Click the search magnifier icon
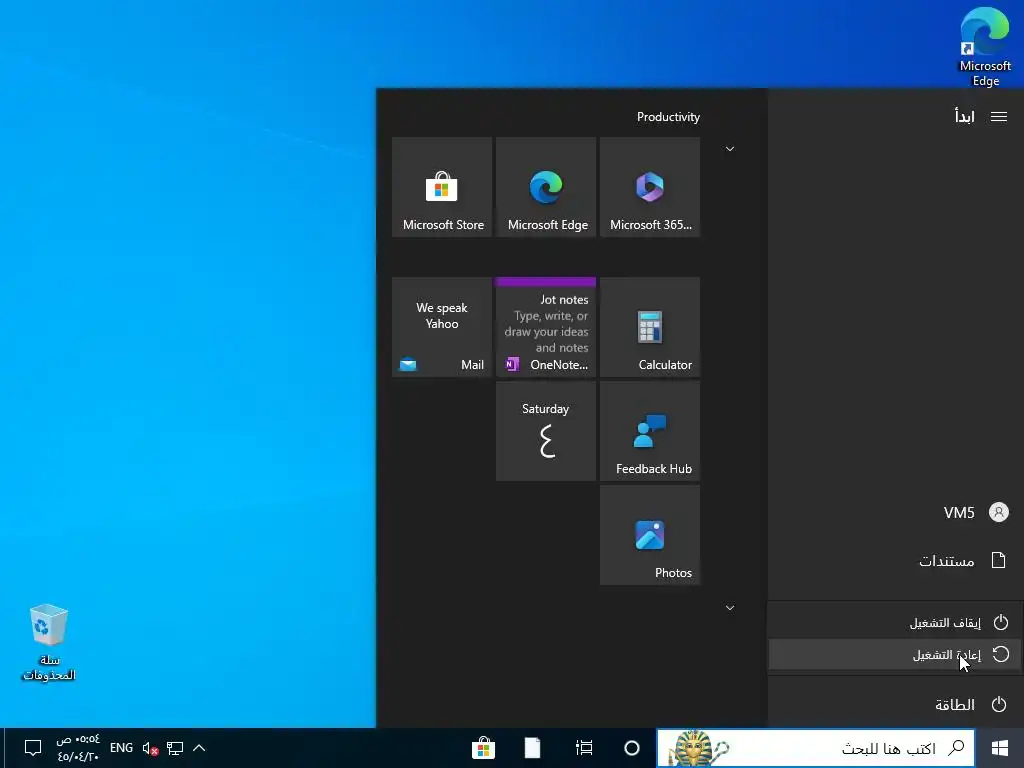The height and width of the screenshot is (768, 1024). (x=955, y=748)
